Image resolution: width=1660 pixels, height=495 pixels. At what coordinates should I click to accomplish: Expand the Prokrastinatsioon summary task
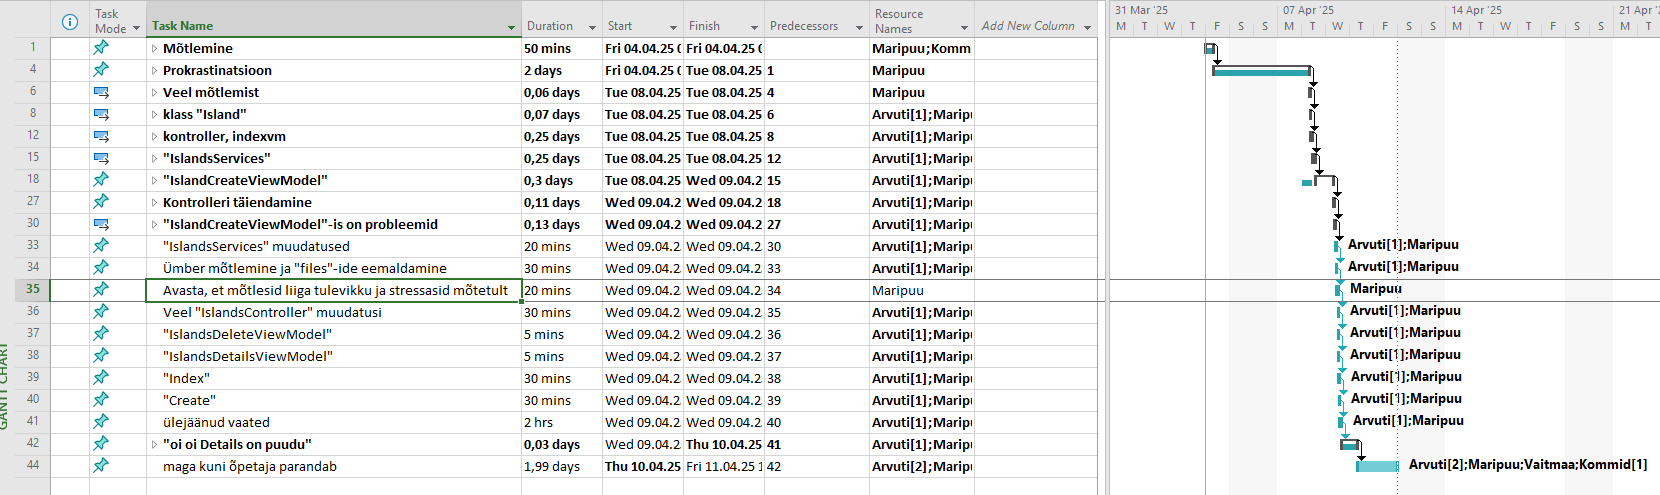click(x=154, y=71)
